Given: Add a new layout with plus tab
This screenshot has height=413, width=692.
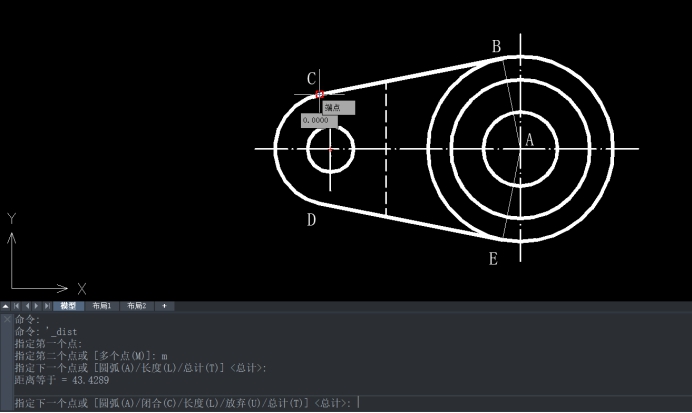Looking at the screenshot, I should (x=164, y=306).
